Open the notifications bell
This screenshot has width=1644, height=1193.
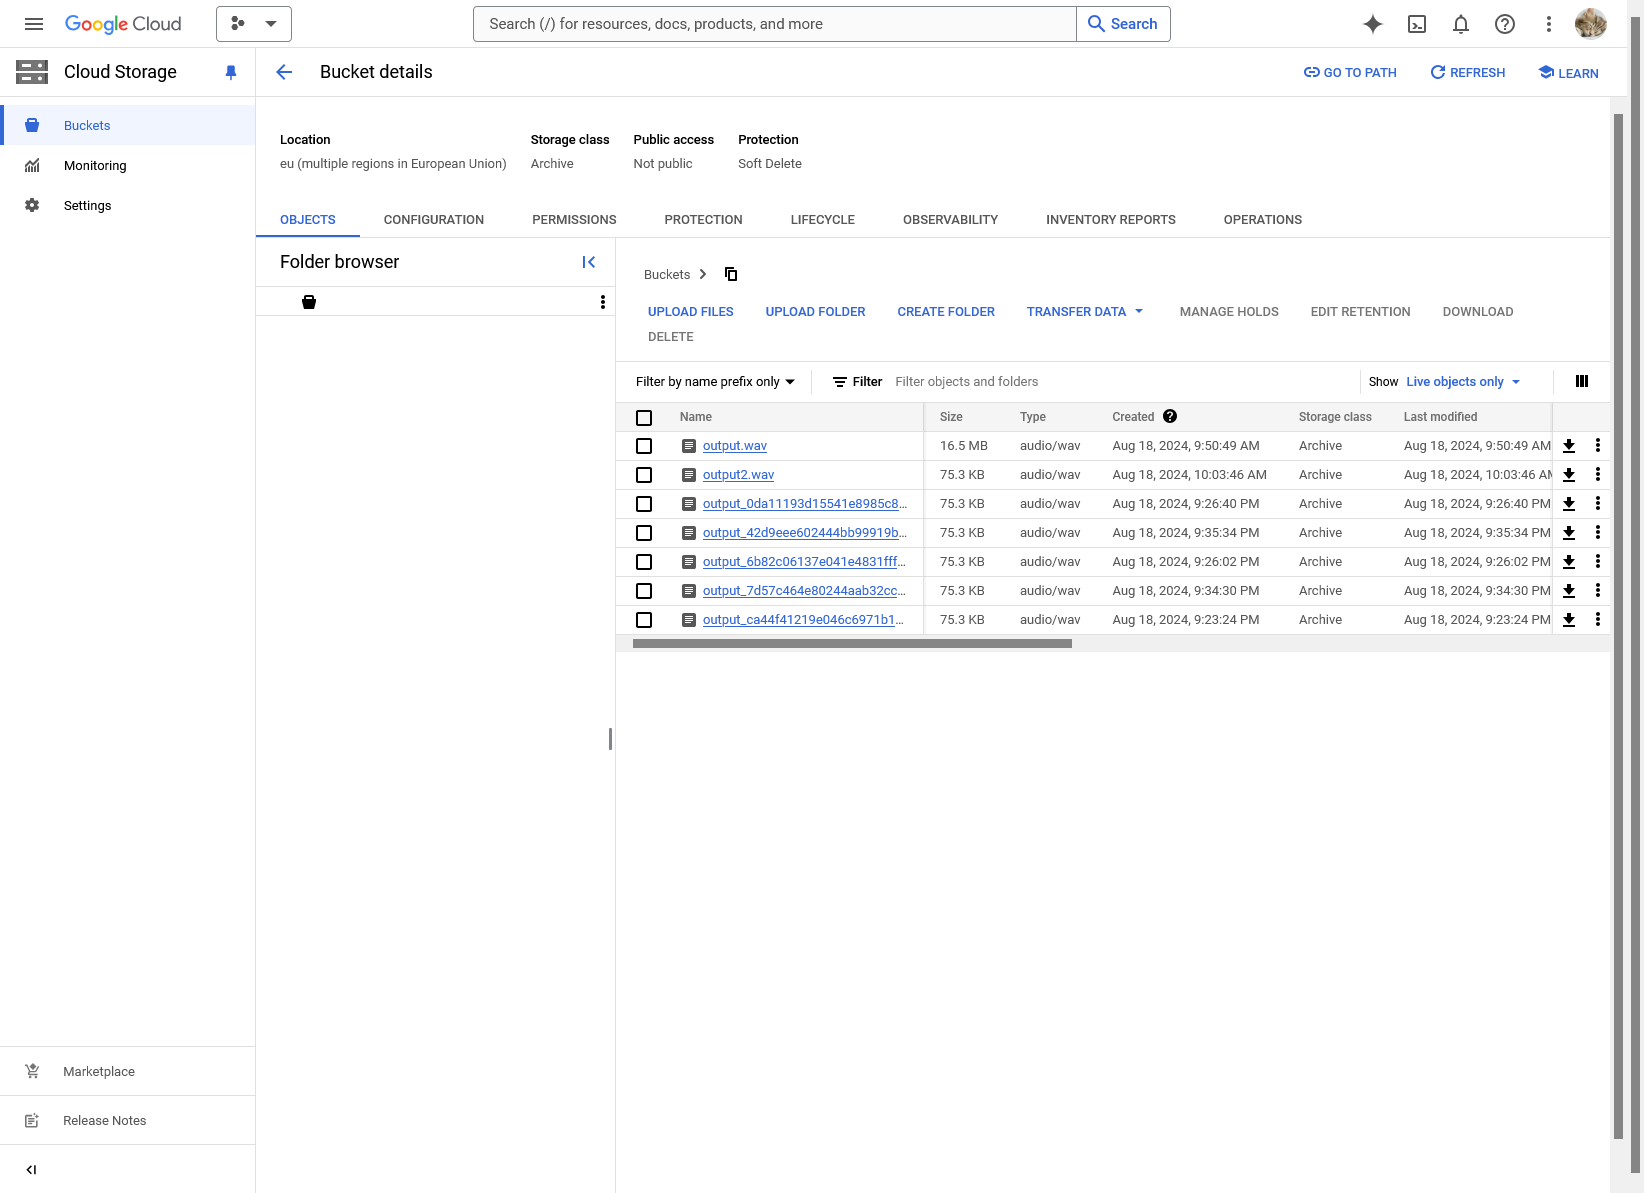(1461, 24)
